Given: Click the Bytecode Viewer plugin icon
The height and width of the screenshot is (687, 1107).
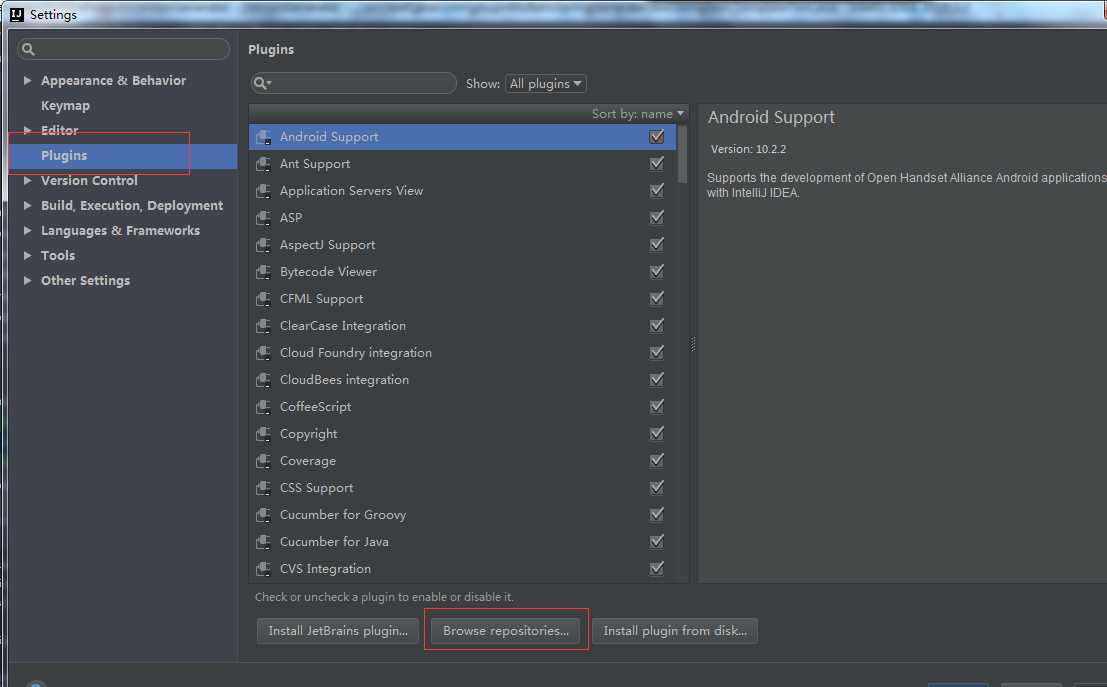Looking at the screenshot, I should [263, 272].
